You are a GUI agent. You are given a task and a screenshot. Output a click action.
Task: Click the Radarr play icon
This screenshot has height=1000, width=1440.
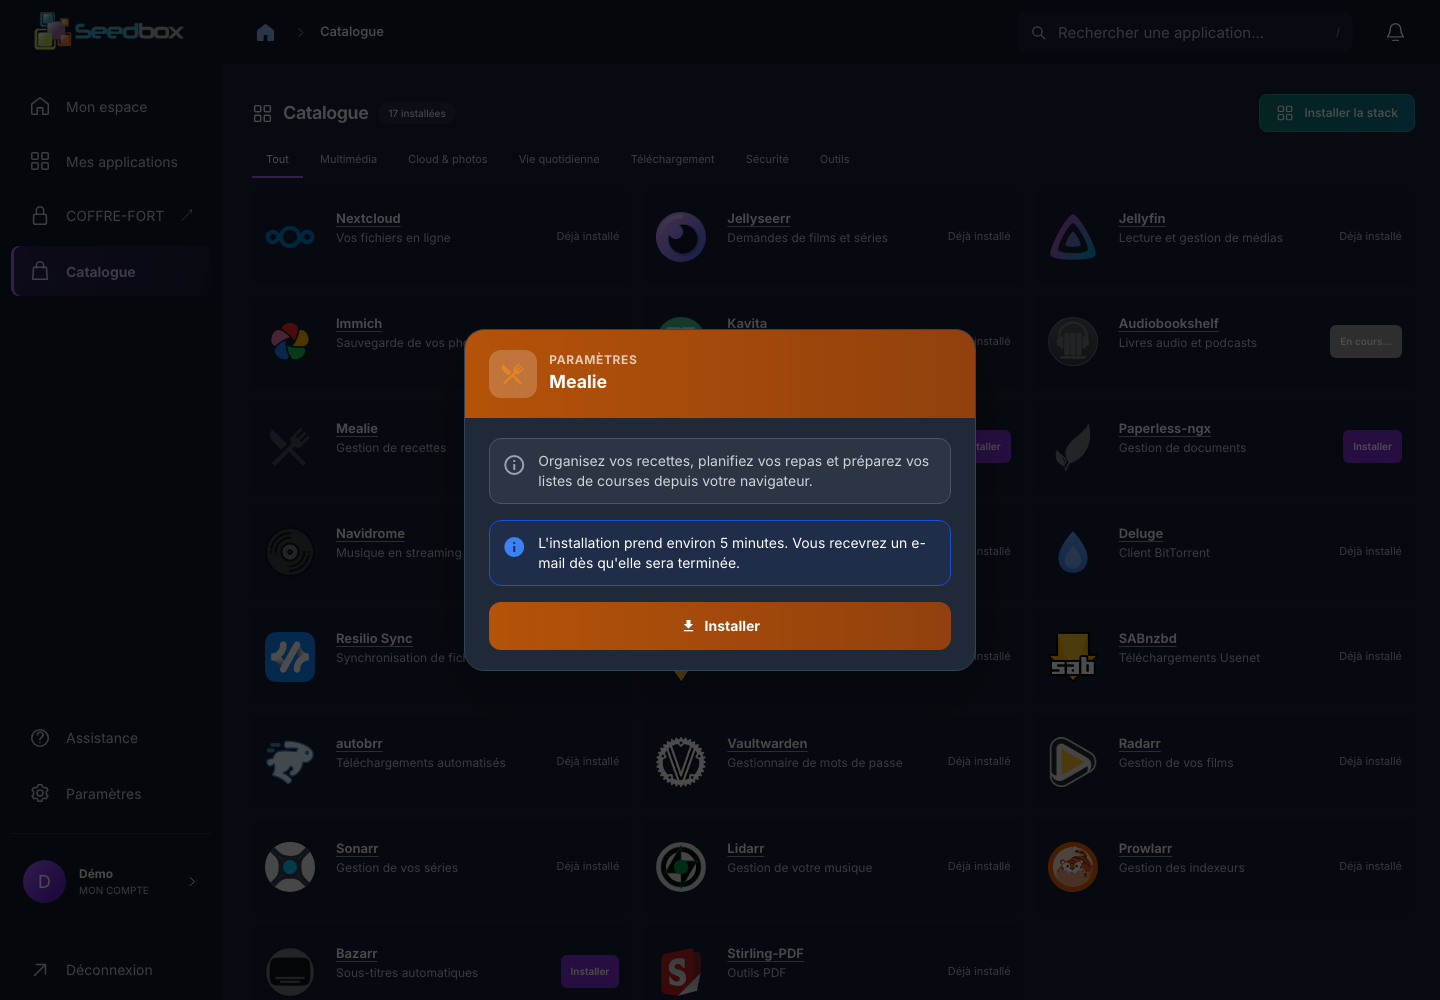click(1073, 762)
